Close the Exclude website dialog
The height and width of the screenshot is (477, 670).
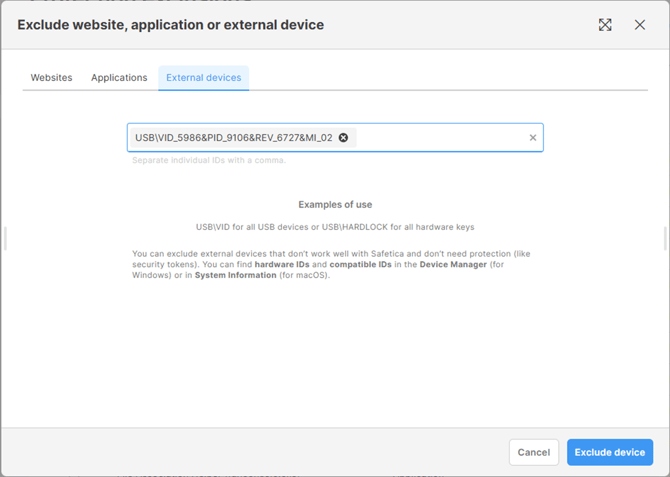[640, 25]
